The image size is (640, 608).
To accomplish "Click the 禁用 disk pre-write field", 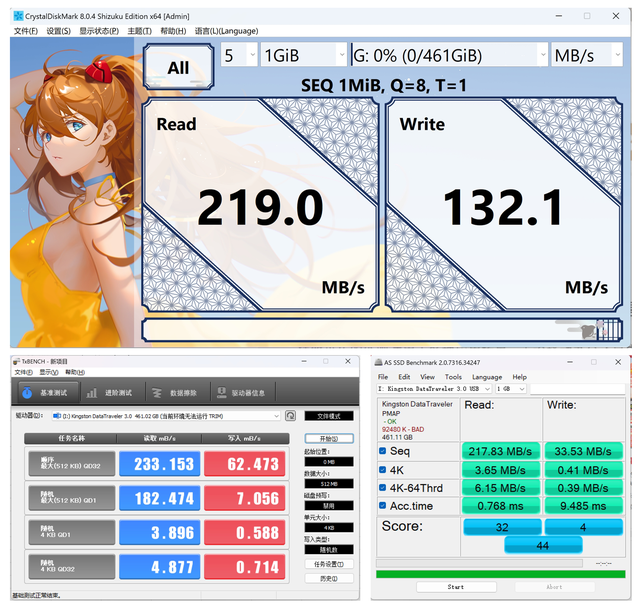I will coord(329,506).
